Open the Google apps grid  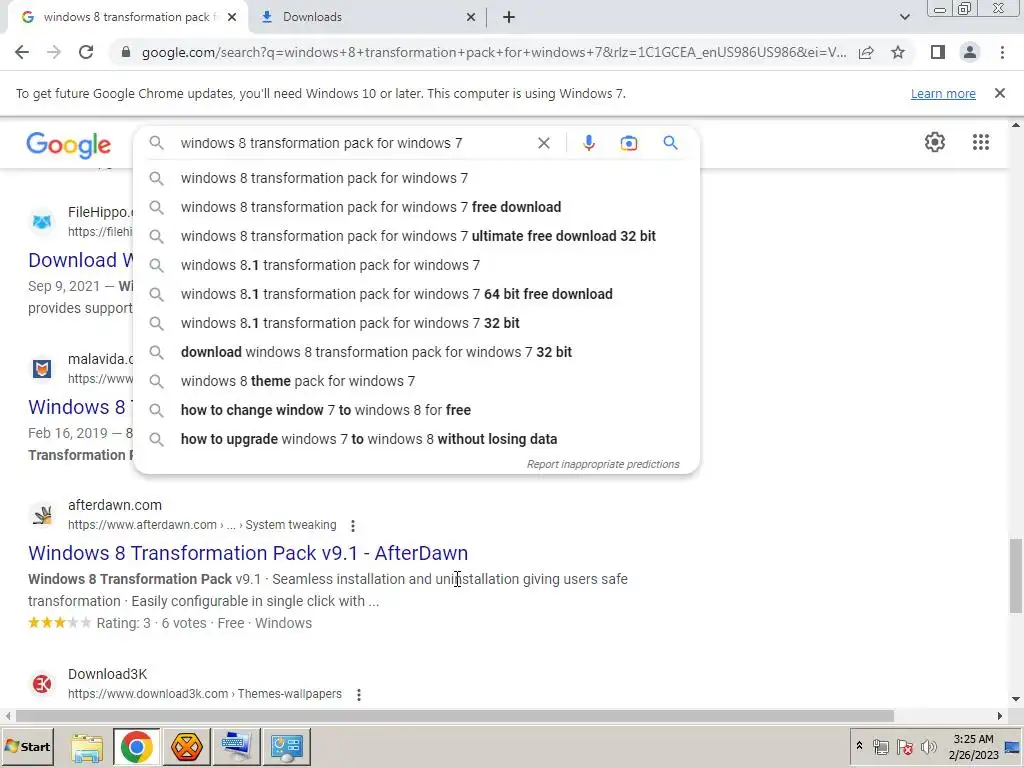[x=980, y=142]
